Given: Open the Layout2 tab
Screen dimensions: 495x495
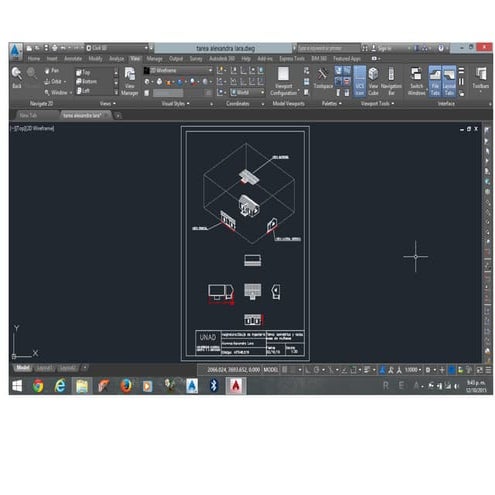Looking at the screenshot, I should pyautogui.click(x=68, y=368).
